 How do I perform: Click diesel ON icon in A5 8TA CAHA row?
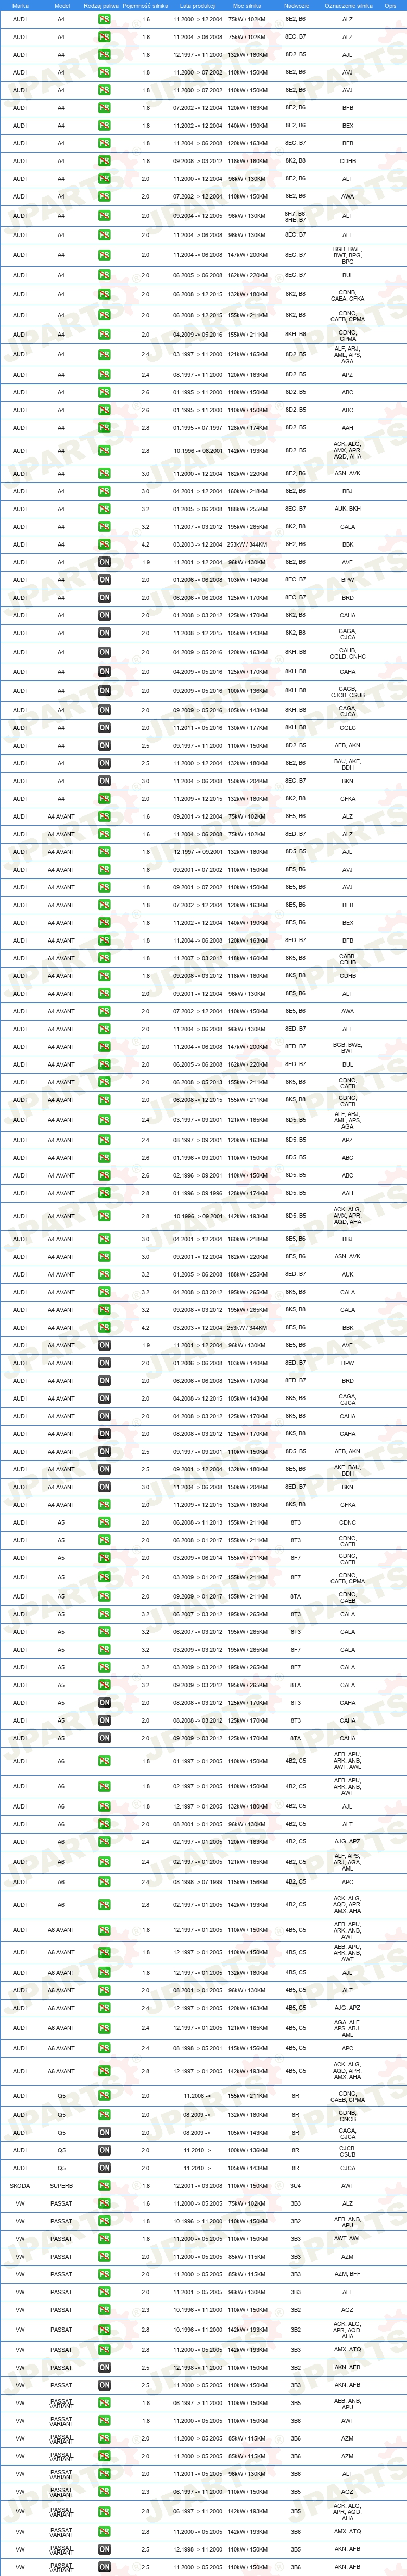104,1738
